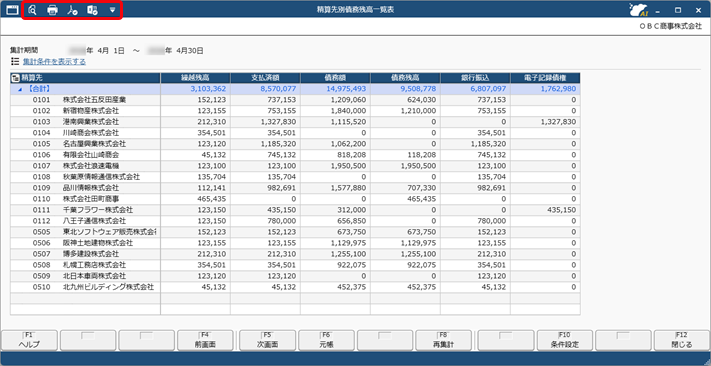The image size is (711, 366).
Task: Click the printer icon in the title toolbar
Action: tap(53, 10)
